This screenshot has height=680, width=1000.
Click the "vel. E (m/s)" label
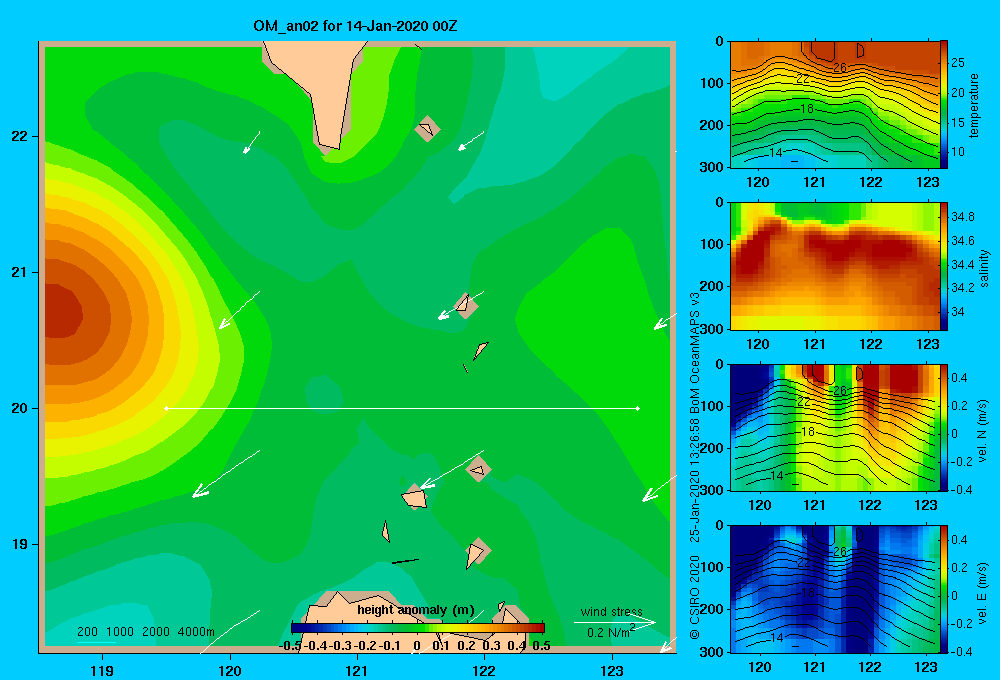coord(983,591)
